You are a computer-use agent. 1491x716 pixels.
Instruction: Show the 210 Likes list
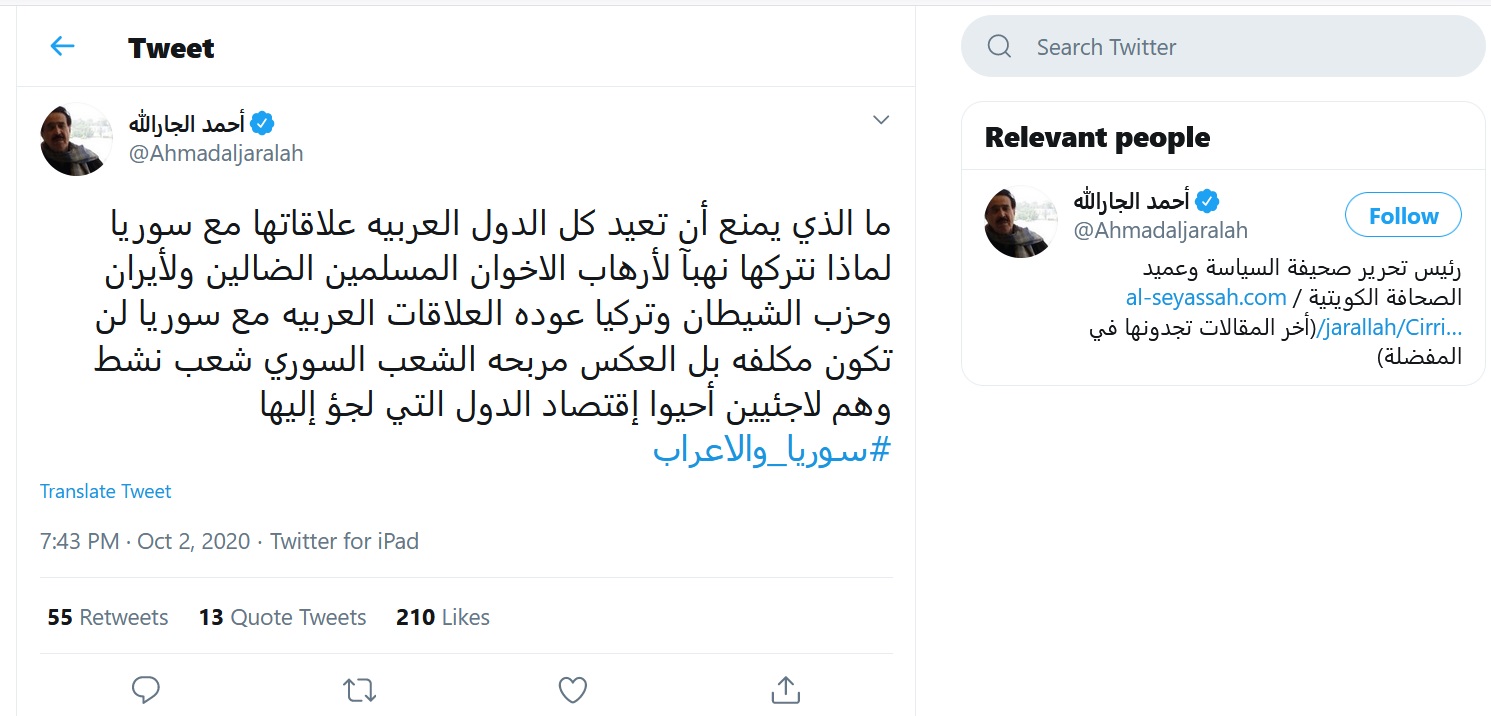(443, 617)
